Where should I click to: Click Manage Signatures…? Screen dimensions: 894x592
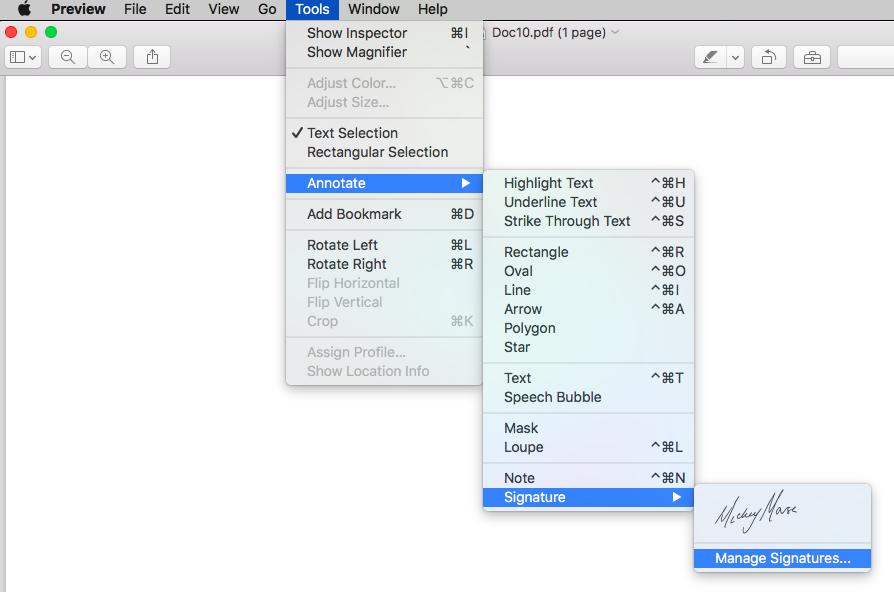tap(782, 558)
